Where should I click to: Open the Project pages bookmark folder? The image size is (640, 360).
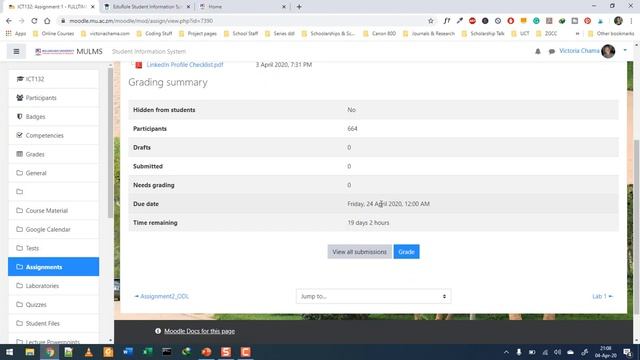(x=198, y=33)
